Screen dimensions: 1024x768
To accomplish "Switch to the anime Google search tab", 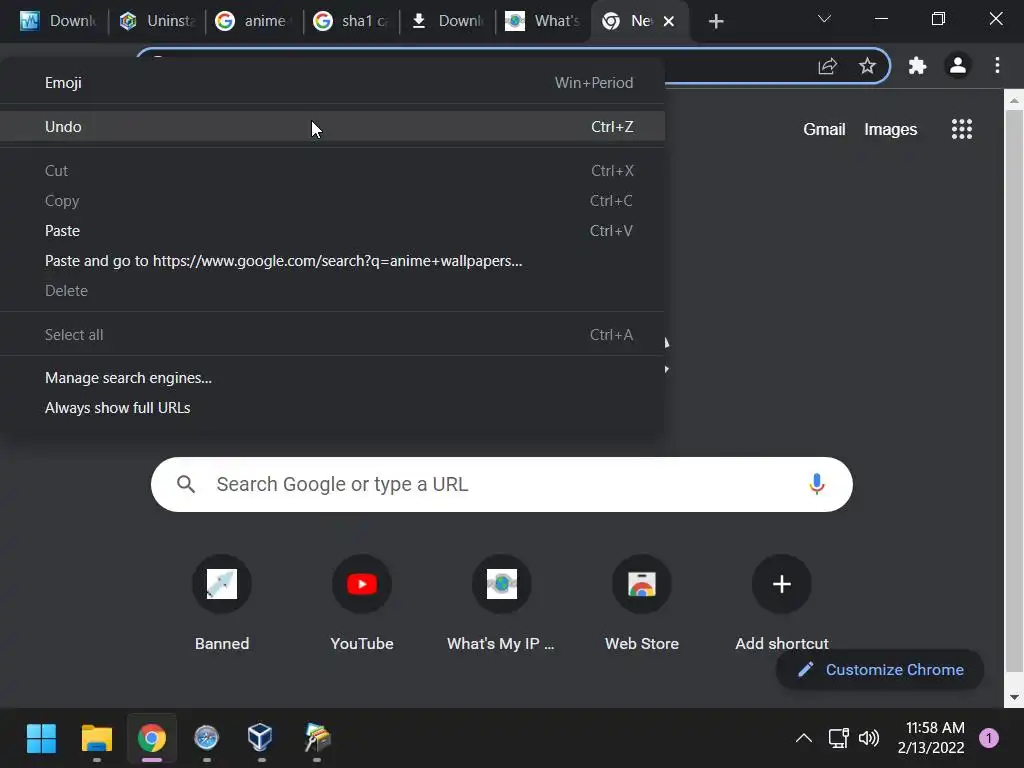I will (252, 21).
